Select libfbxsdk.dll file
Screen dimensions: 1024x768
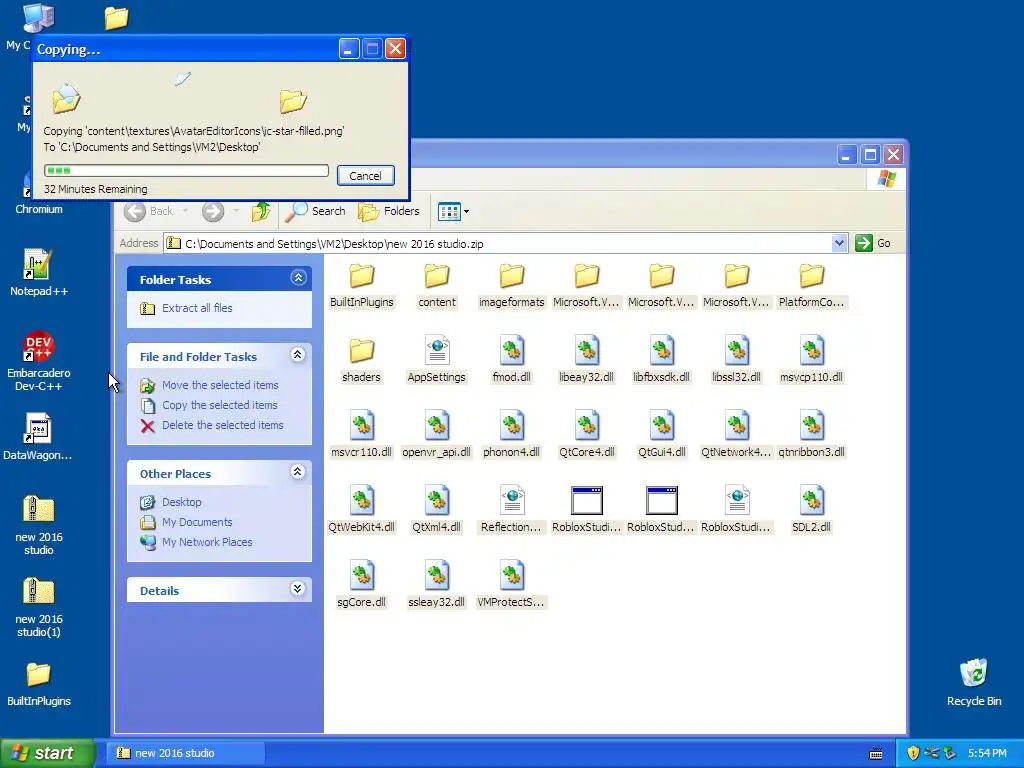click(662, 360)
